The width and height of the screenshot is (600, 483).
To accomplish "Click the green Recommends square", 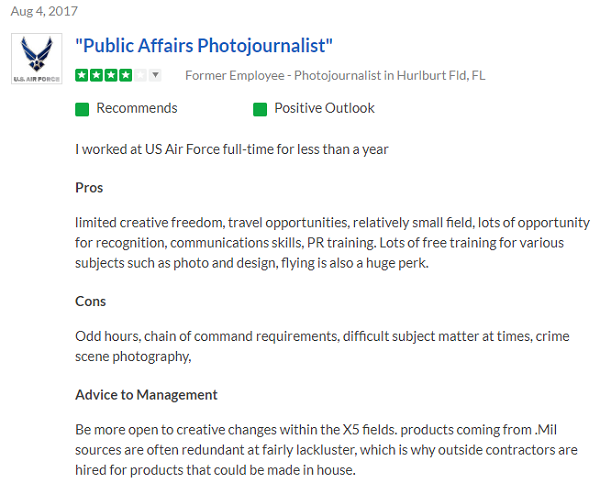I will [x=82, y=109].
